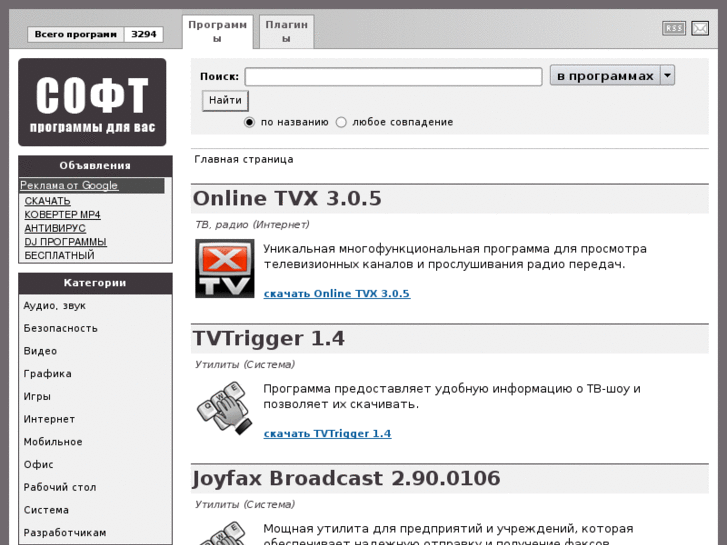Image resolution: width=727 pixels, height=545 pixels.
Task: Click the АНТИВИРУС ad link
Action: tap(55, 228)
